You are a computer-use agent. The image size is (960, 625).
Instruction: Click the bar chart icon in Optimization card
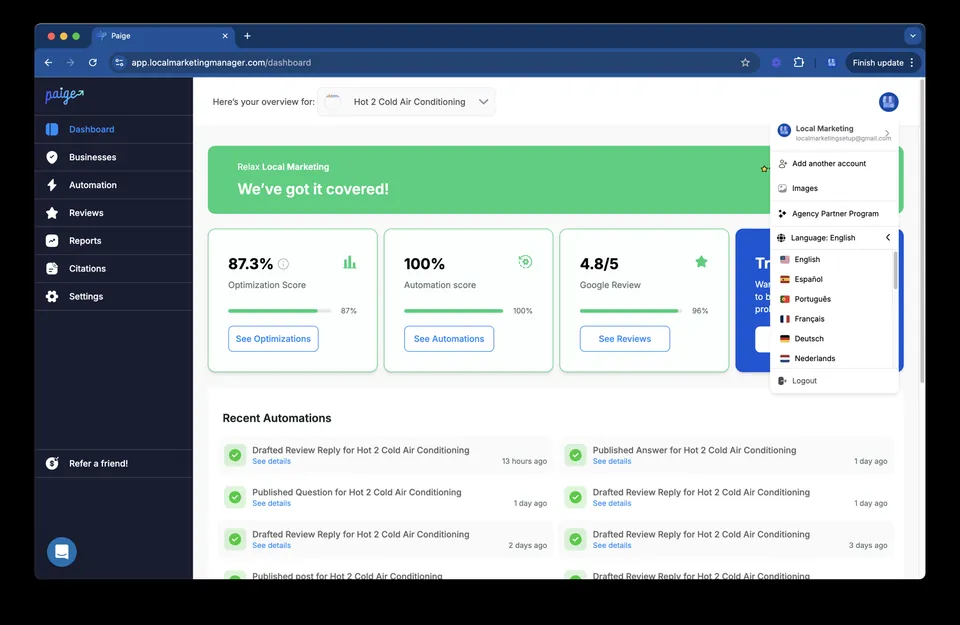[350, 263]
